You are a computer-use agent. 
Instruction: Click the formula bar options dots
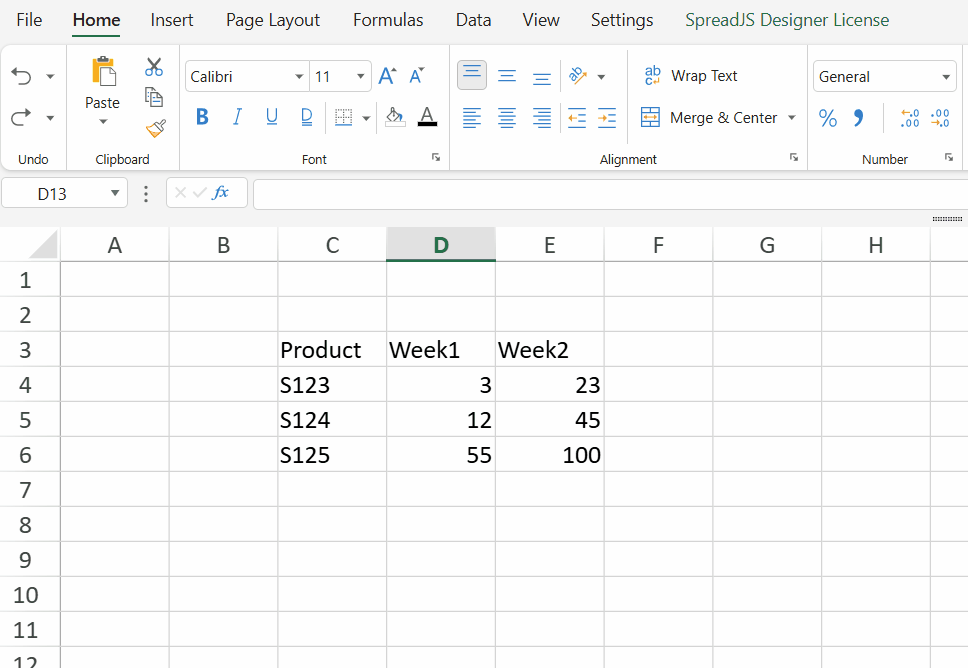[x=146, y=194]
